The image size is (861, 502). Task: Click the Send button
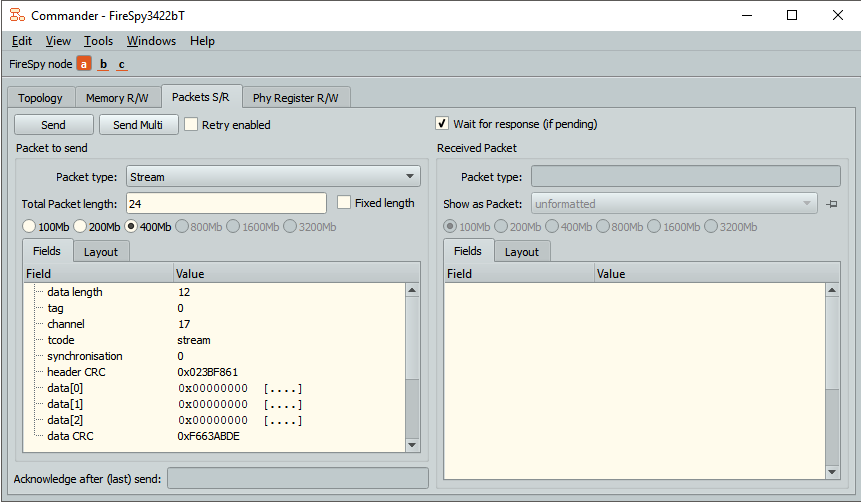coord(53,125)
